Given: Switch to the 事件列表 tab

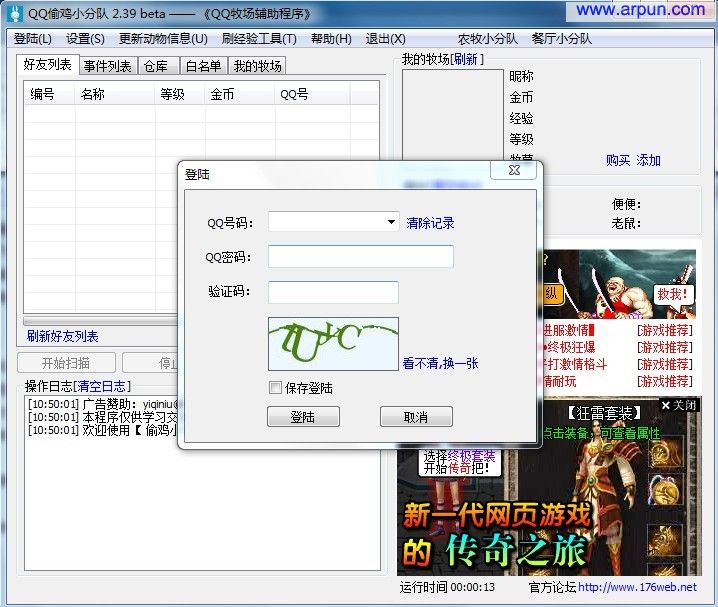Looking at the screenshot, I should [108, 66].
